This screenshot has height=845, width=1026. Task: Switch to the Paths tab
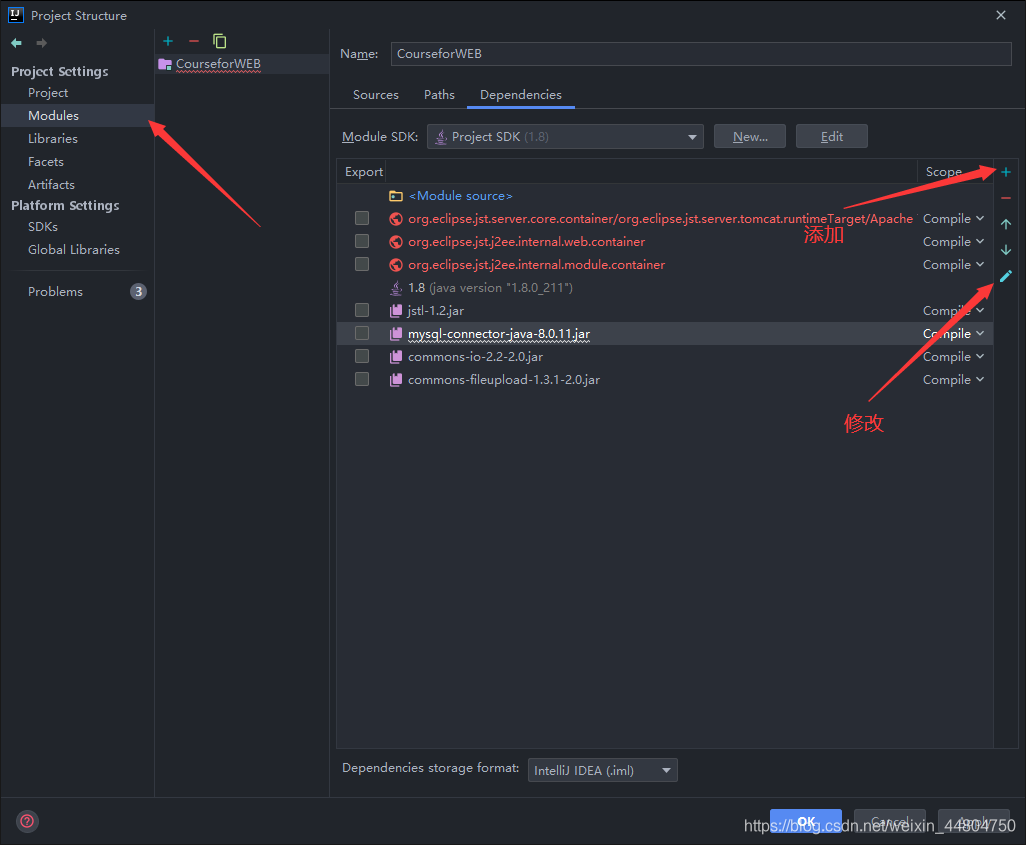[x=439, y=95]
